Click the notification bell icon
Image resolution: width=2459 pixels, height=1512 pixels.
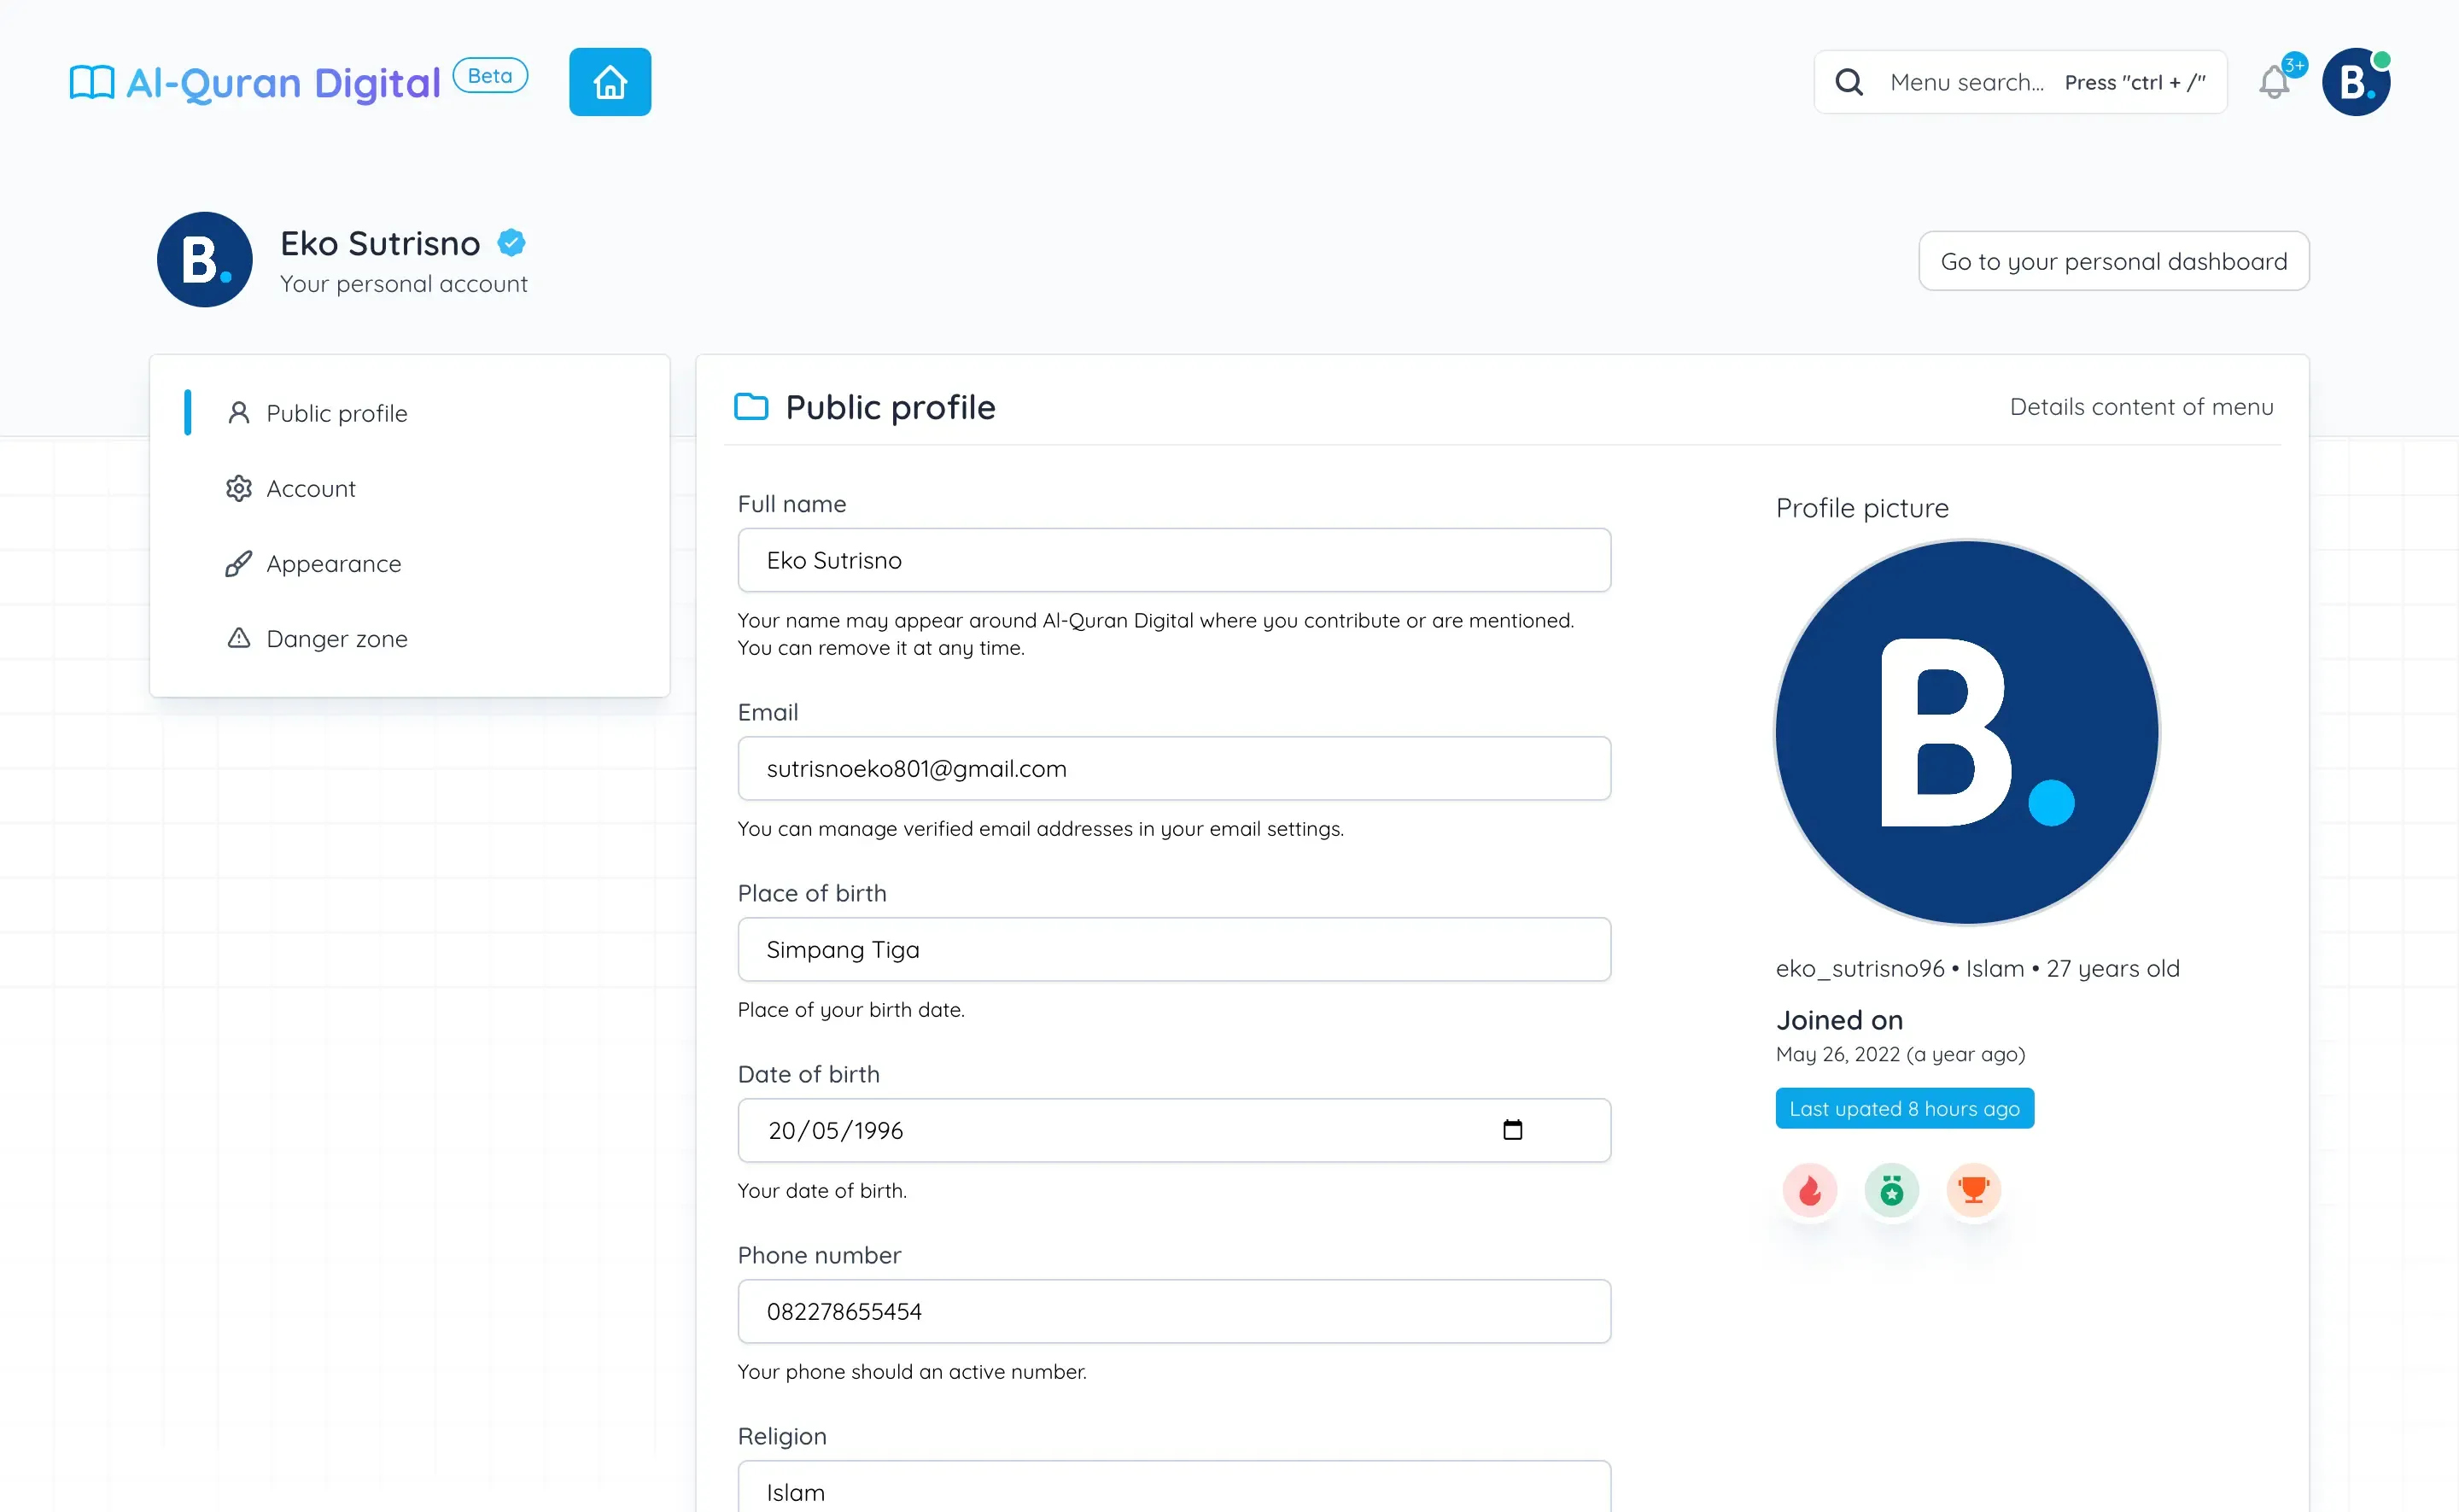2275,81
